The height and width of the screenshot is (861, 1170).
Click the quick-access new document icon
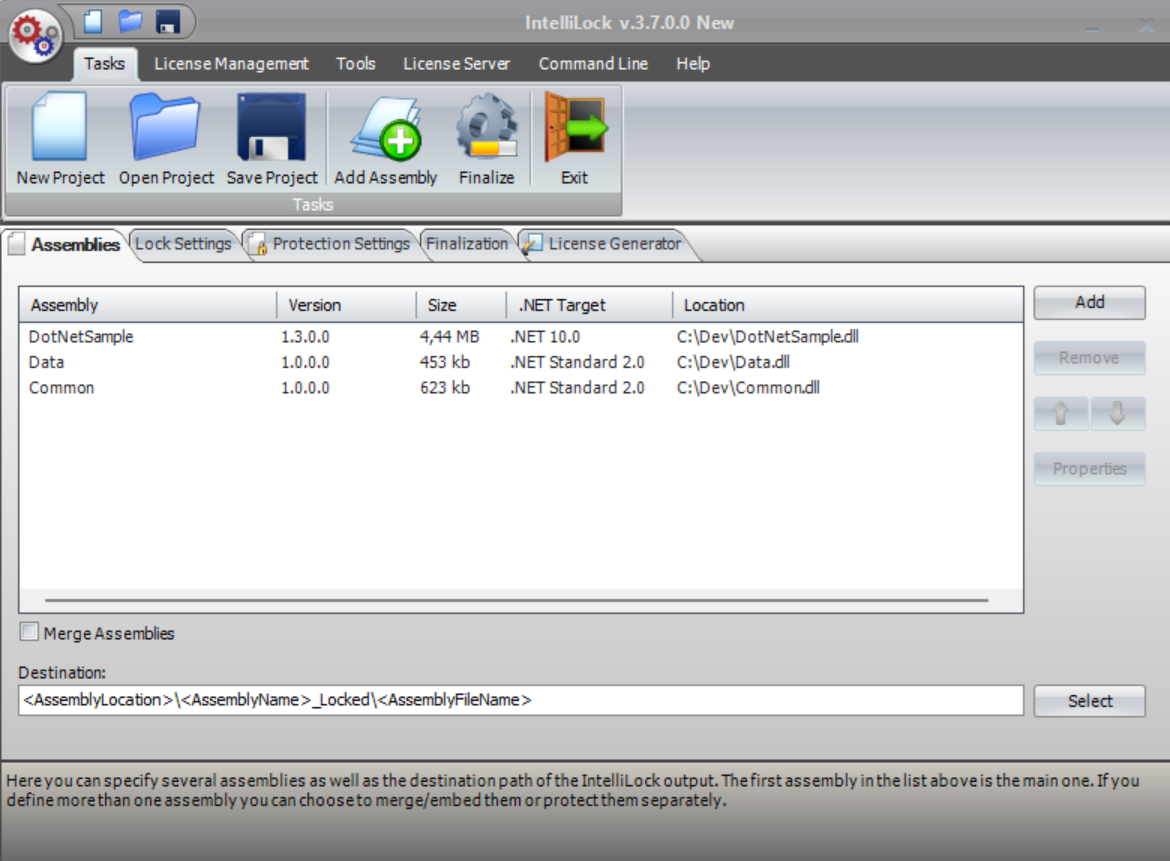point(93,22)
